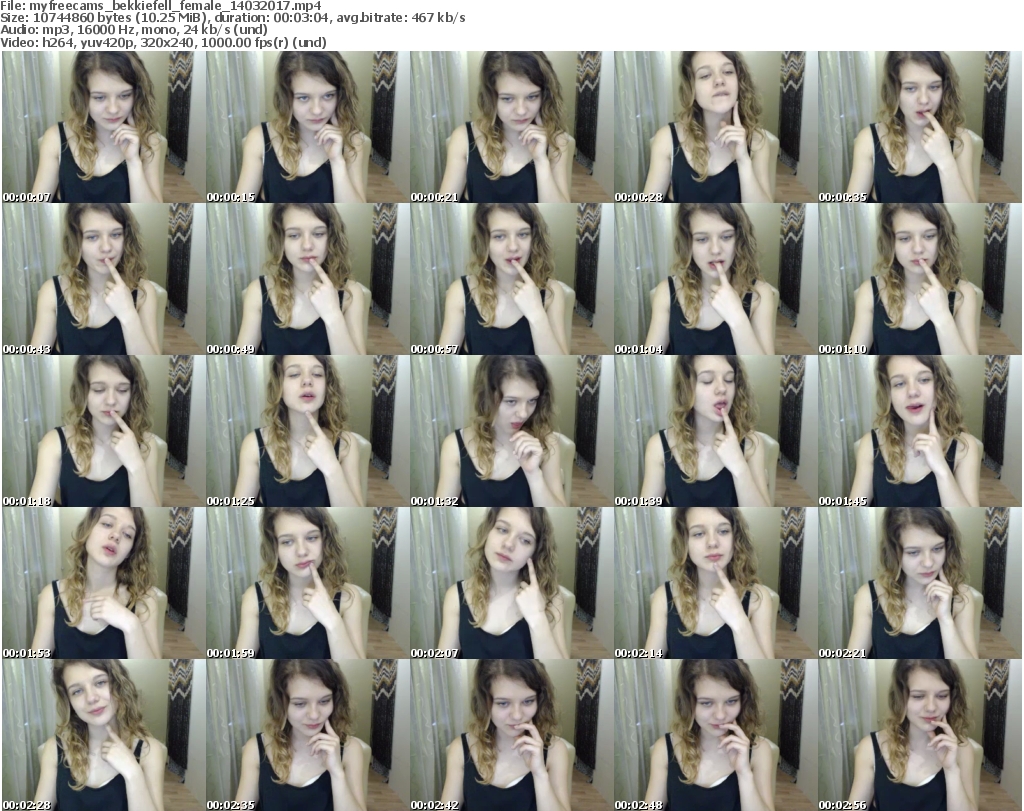This screenshot has height=811, width=1024.
Task: Choose the thumbnail frame stamped 00:01:53
Action: 103,584
